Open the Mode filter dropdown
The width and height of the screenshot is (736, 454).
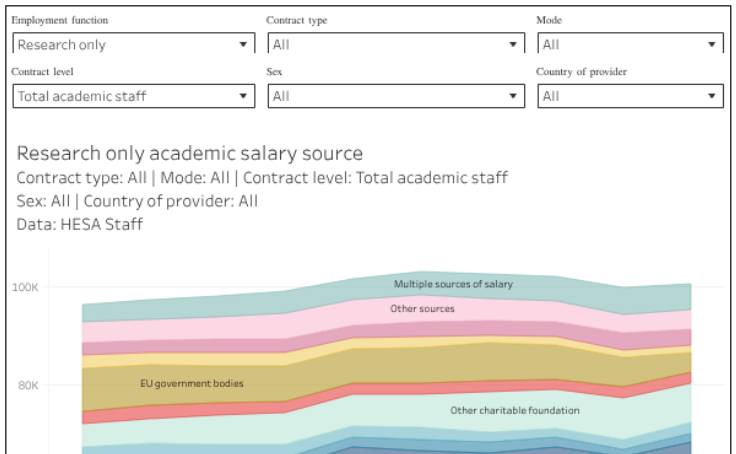630,45
